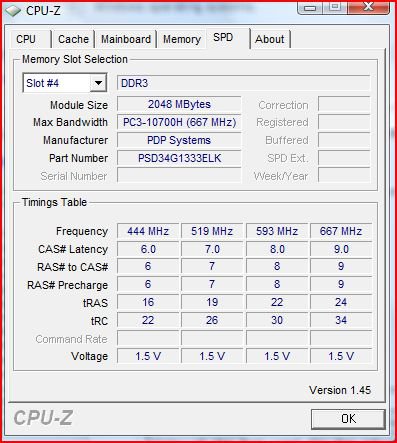The height and width of the screenshot is (443, 397).
Task: Select the Slot #4 combo box
Action: [x=65, y=83]
